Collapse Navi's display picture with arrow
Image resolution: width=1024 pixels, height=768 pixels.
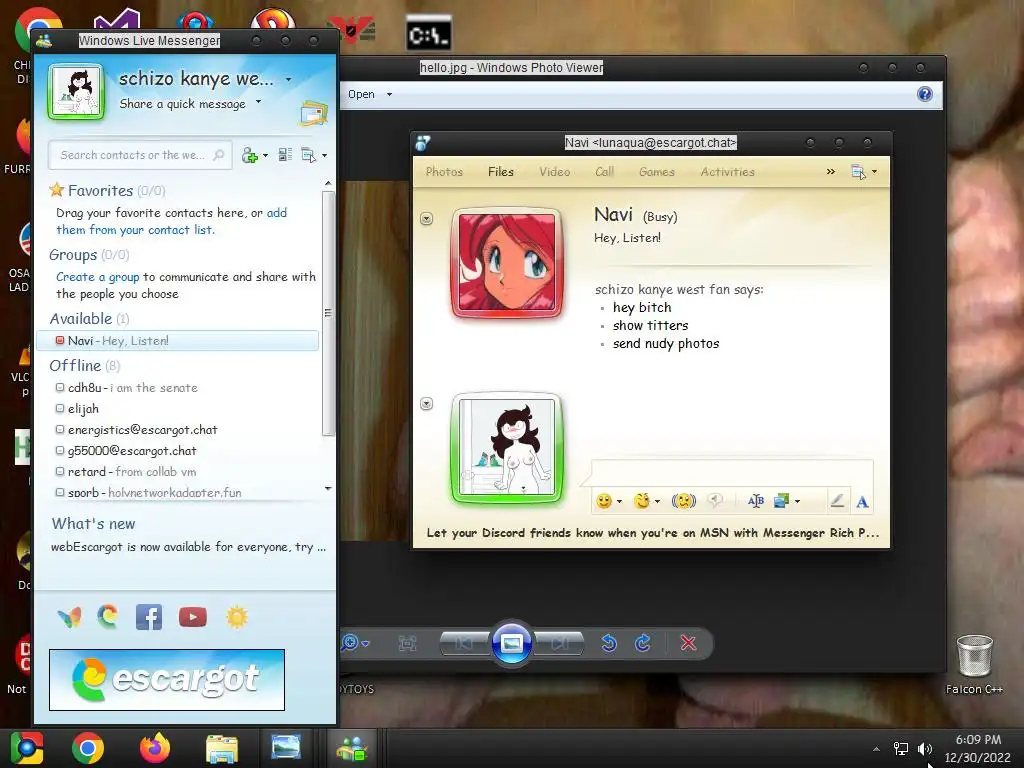[x=426, y=219]
